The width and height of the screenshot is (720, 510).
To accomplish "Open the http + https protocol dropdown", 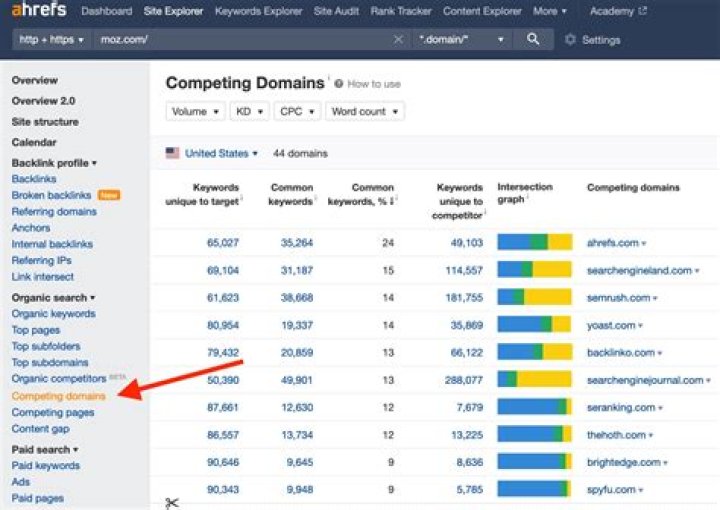I will pos(51,40).
